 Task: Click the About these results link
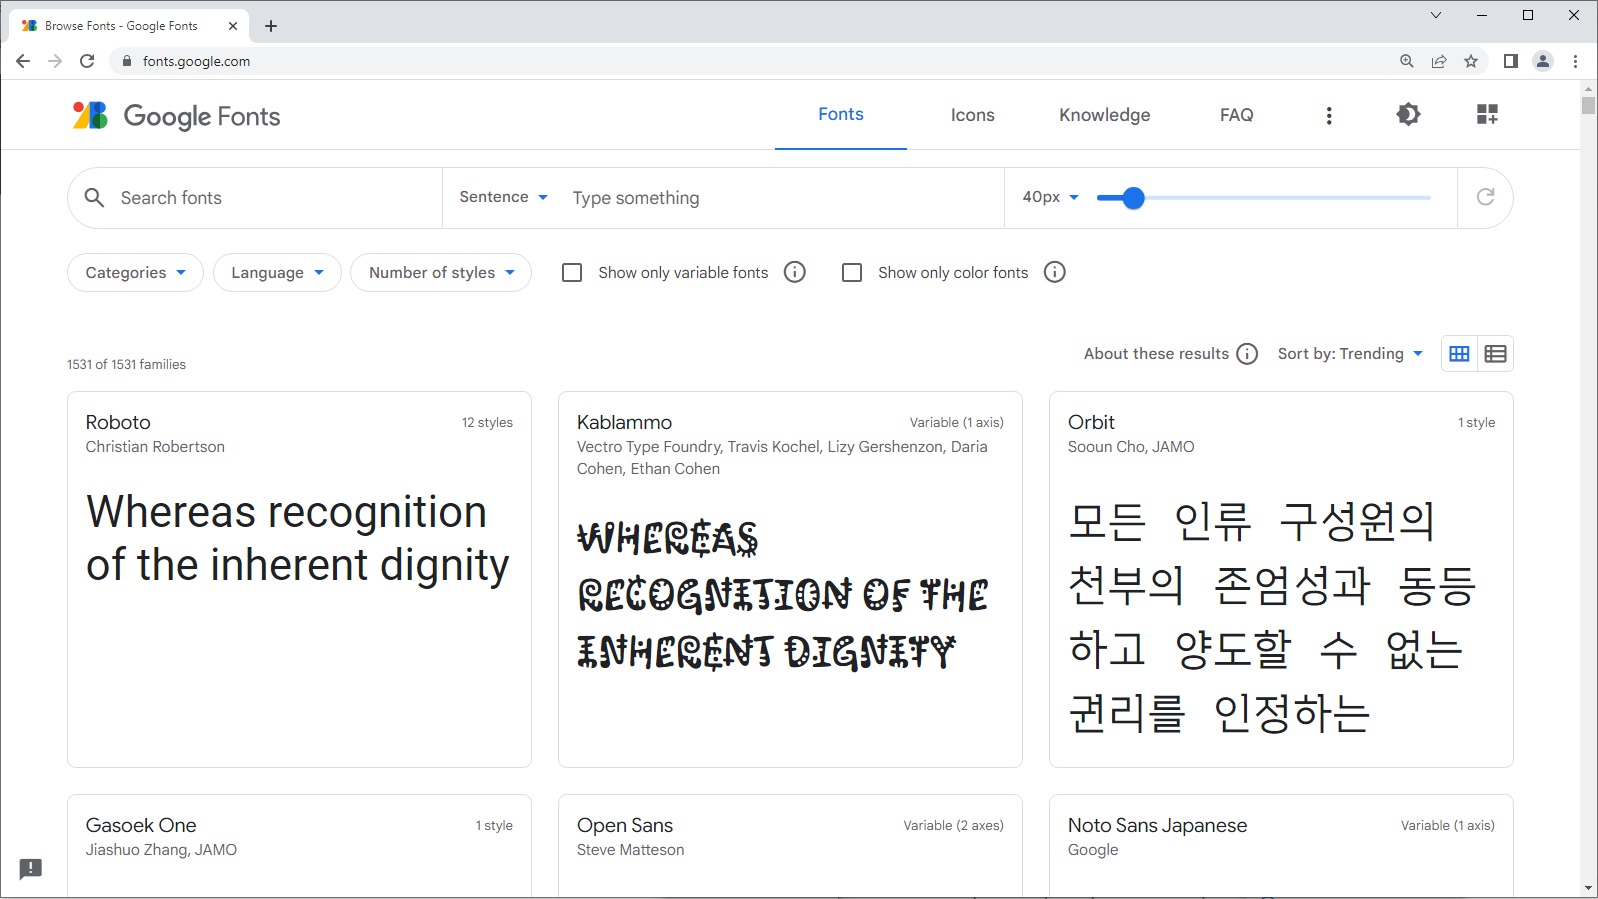(x=1156, y=354)
